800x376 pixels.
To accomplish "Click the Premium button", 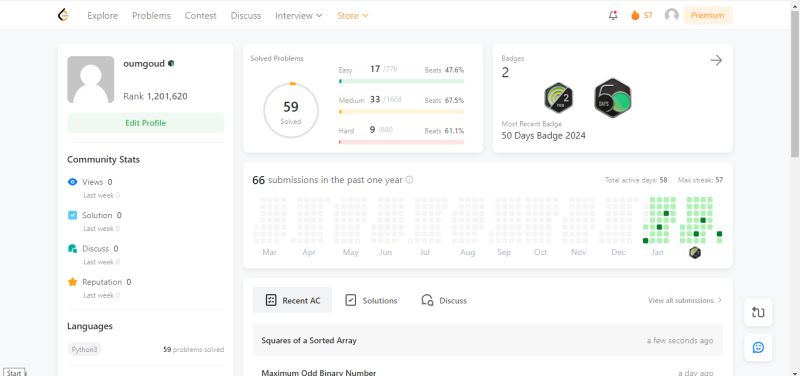I will (708, 15).
